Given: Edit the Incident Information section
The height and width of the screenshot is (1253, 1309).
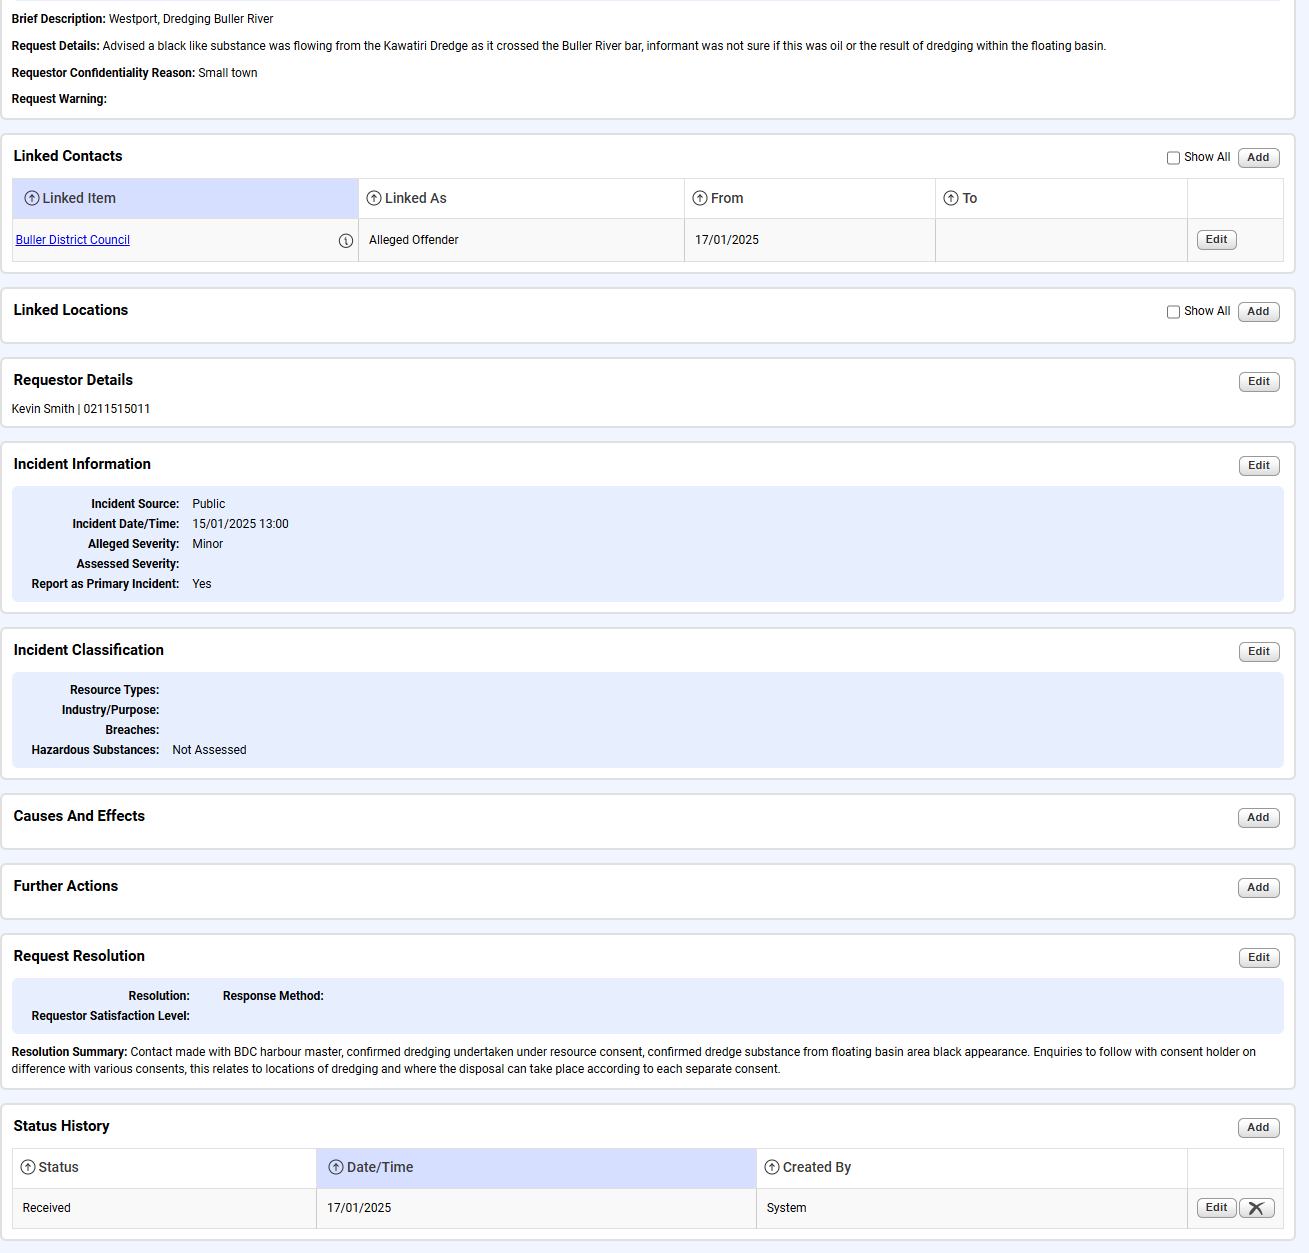Looking at the screenshot, I should pyautogui.click(x=1258, y=466).
